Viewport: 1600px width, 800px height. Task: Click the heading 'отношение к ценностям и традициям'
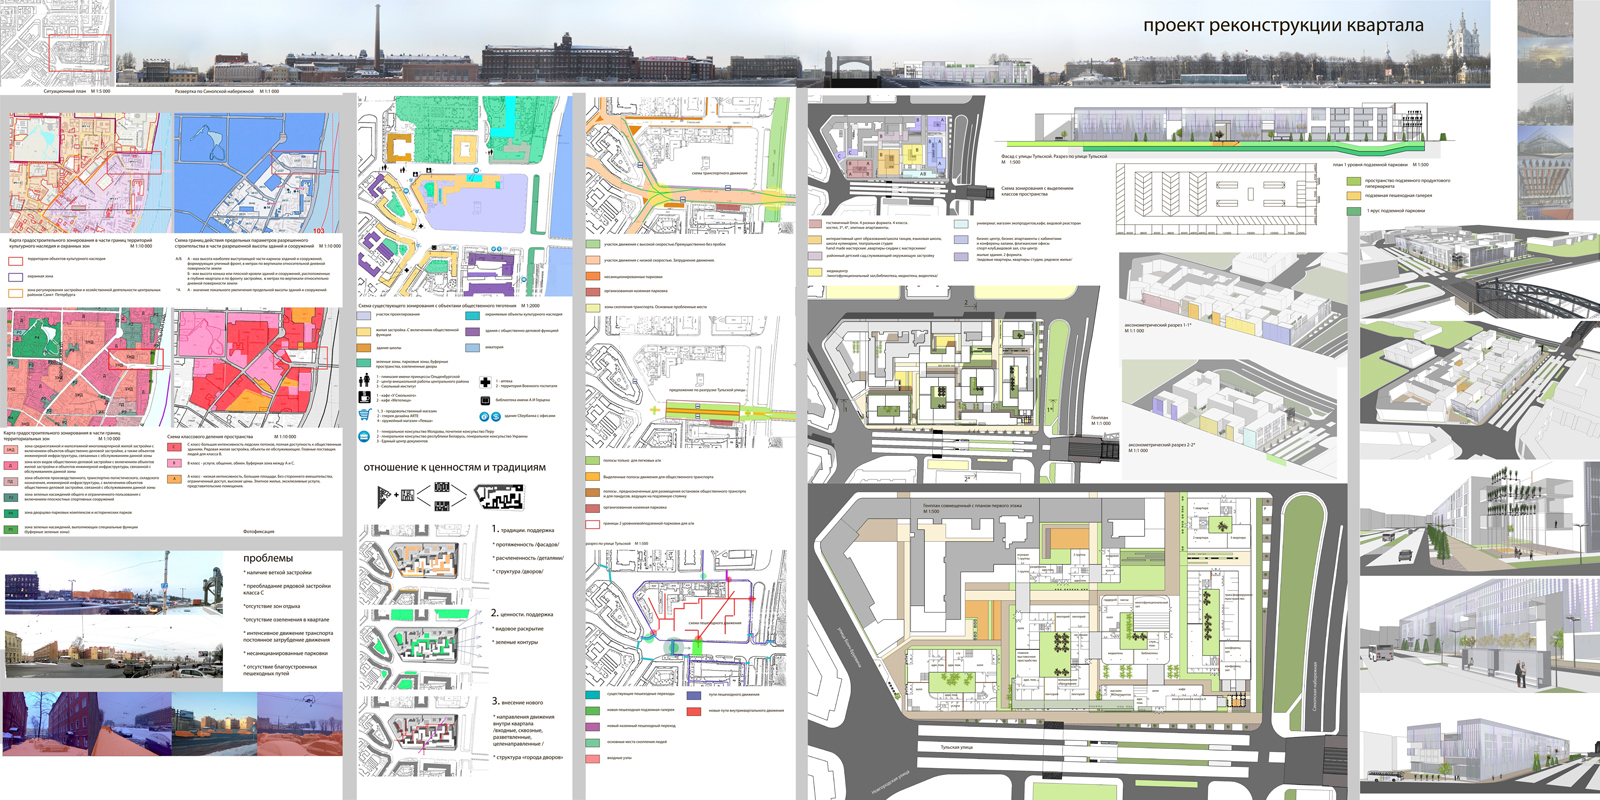[455, 467]
